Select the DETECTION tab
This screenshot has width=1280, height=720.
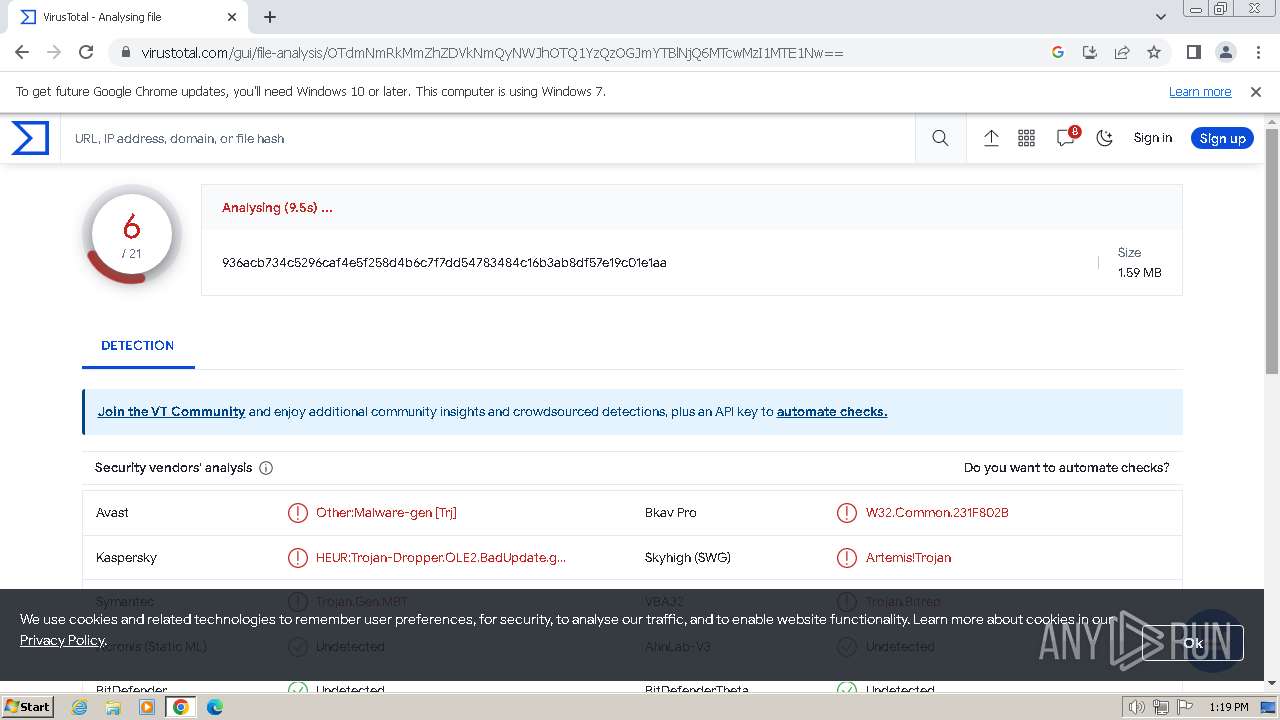click(138, 345)
